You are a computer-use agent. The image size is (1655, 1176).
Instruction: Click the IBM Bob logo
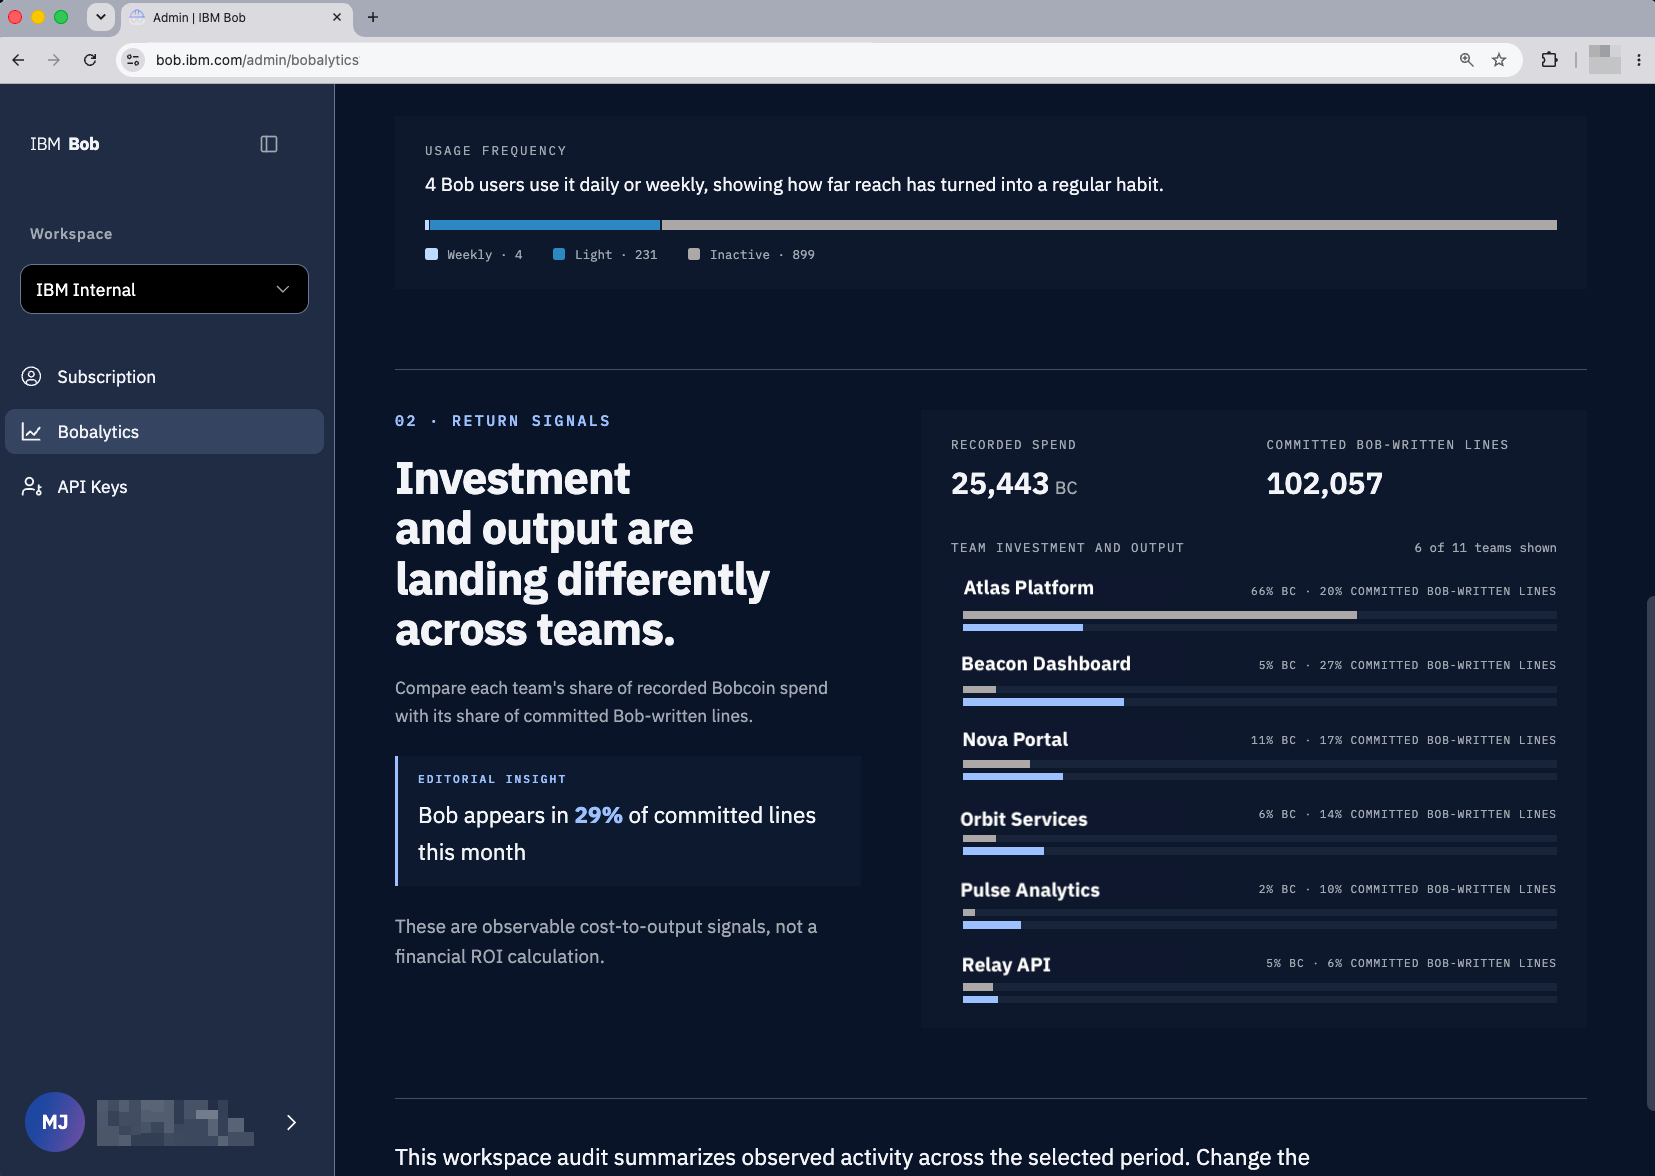click(65, 144)
